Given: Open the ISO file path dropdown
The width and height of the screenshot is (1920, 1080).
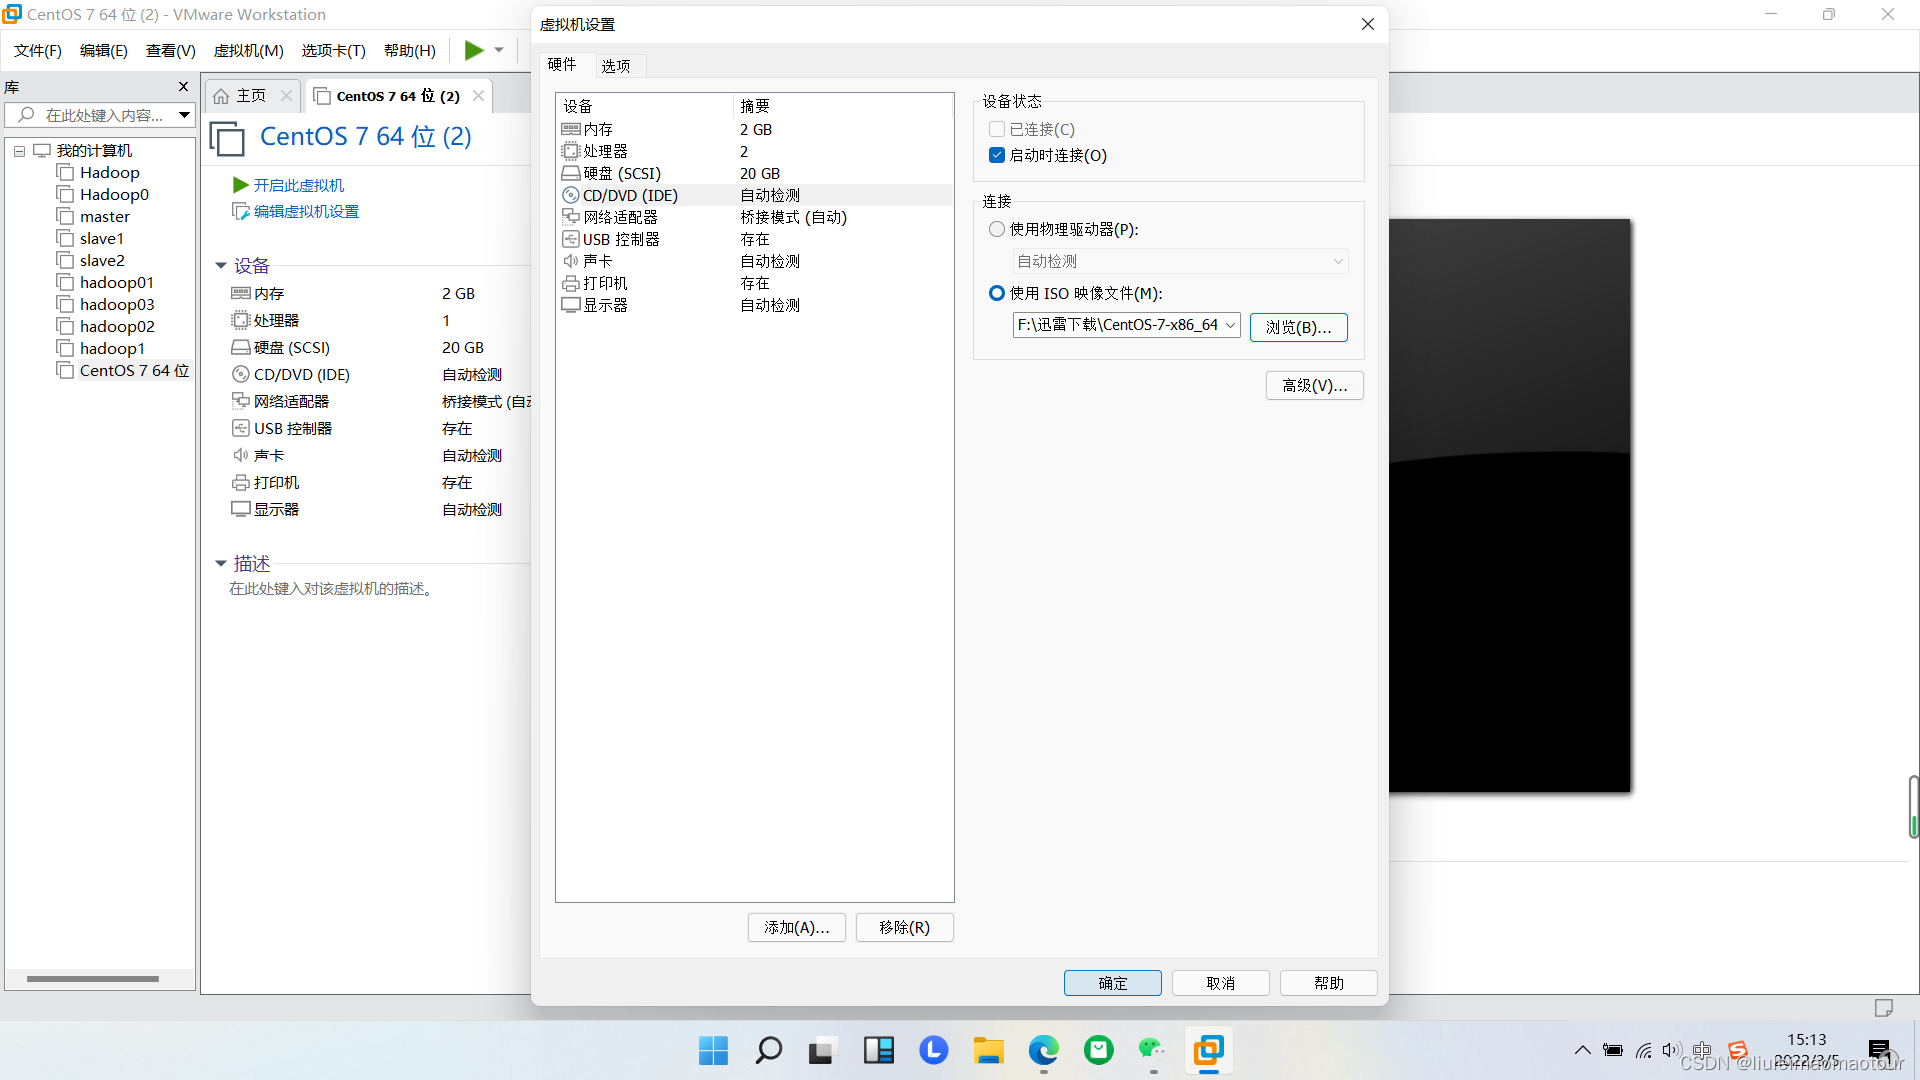Looking at the screenshot, I should pos(1232,325).
